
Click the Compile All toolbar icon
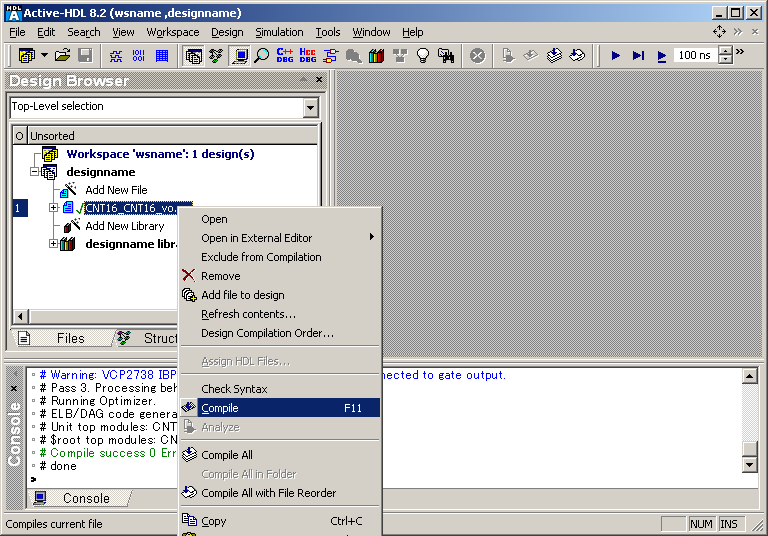pos(554,55)
